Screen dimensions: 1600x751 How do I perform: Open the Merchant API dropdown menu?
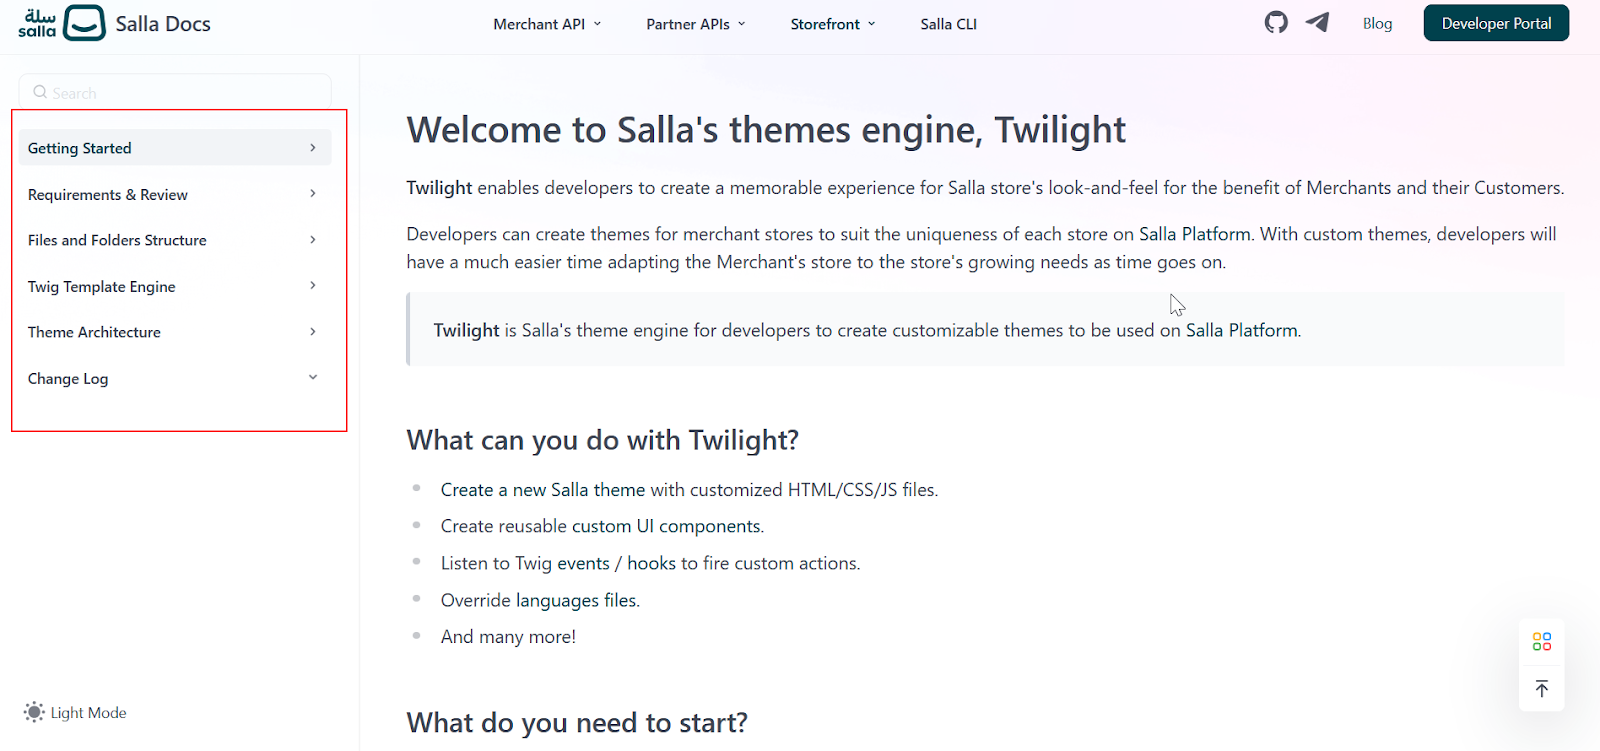point(547,24)
